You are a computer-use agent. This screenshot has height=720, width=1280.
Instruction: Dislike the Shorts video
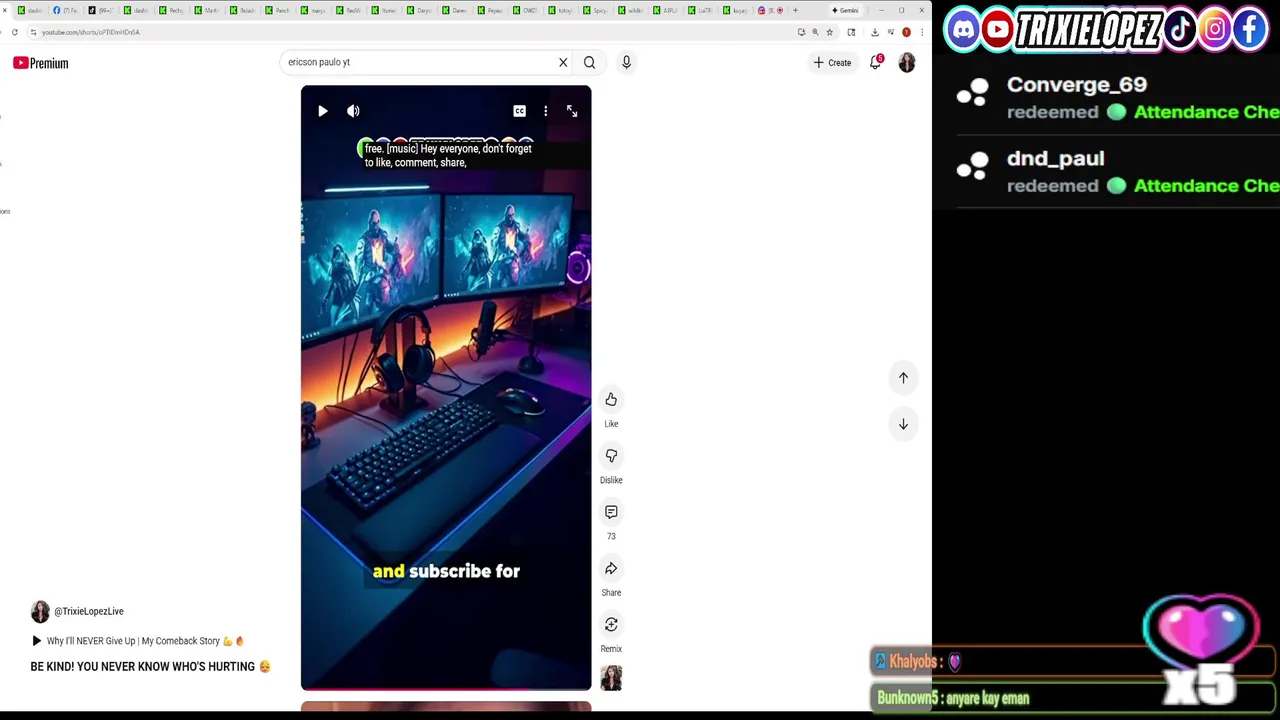pos(611,456)
